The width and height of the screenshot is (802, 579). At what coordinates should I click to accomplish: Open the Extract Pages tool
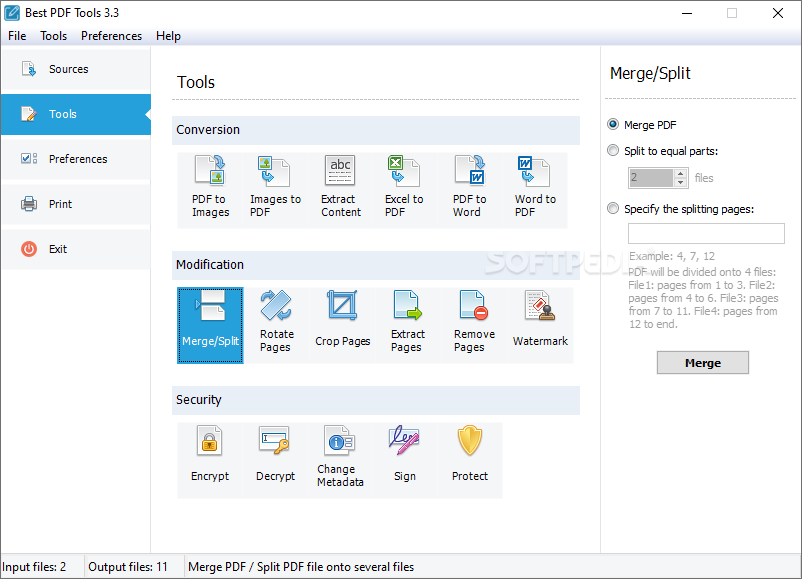(x=408, y=325)
